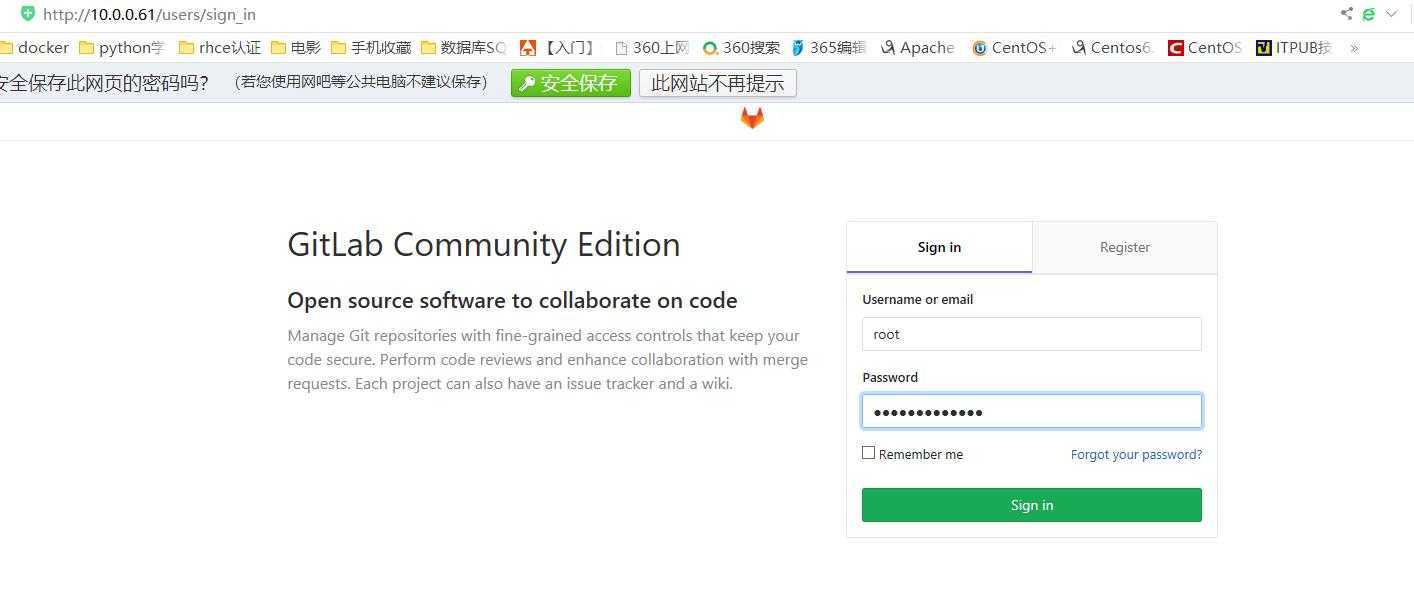Enable the Remember me checkbox
This screenshot has height=599, width=1414.
869,453
